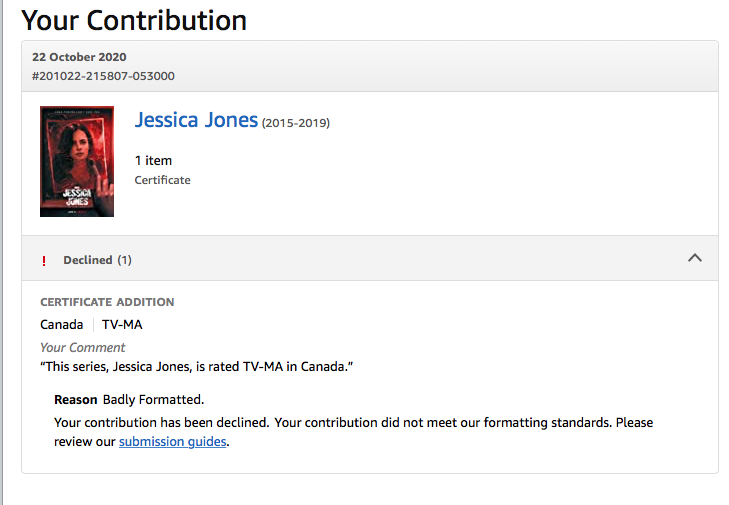The image size is (729, 505).
Task: Click the red exclamation Declined icon
Action: click(x=44, y=261)
